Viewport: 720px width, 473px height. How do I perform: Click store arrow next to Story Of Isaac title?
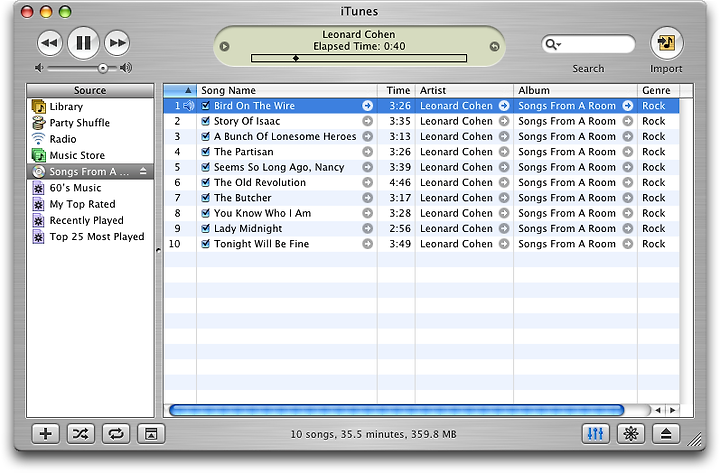click(x=367, y=121)
